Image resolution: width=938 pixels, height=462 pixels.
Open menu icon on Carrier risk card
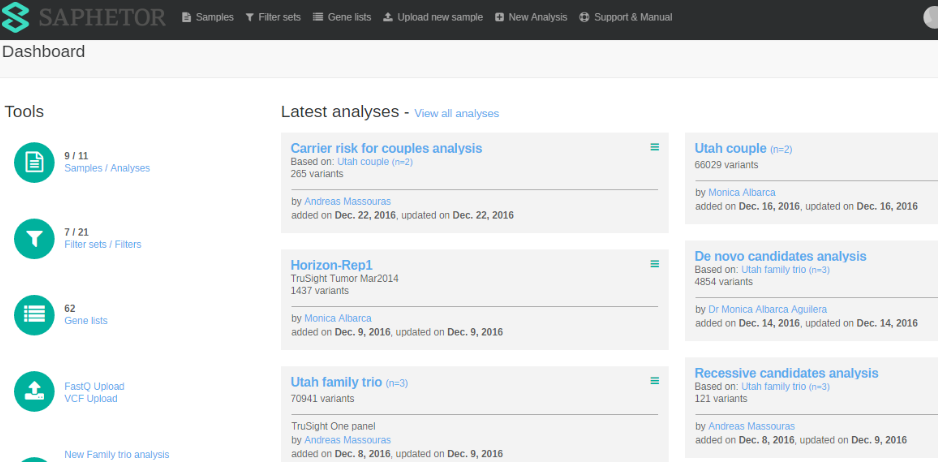[x=654, y=147]
